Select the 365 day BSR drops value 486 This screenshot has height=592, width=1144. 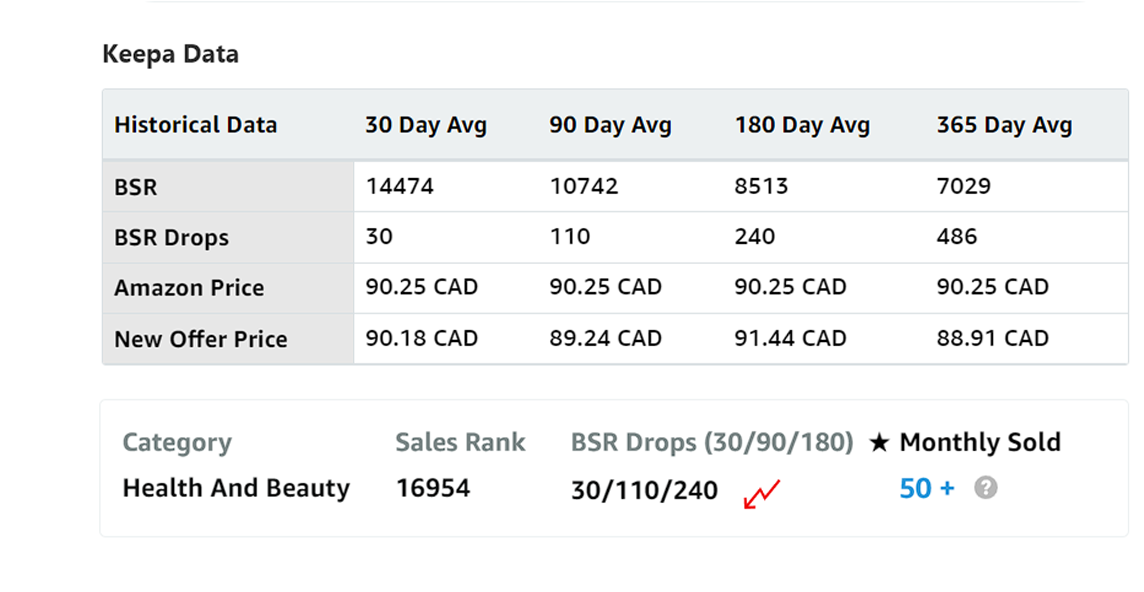[957, 237]
